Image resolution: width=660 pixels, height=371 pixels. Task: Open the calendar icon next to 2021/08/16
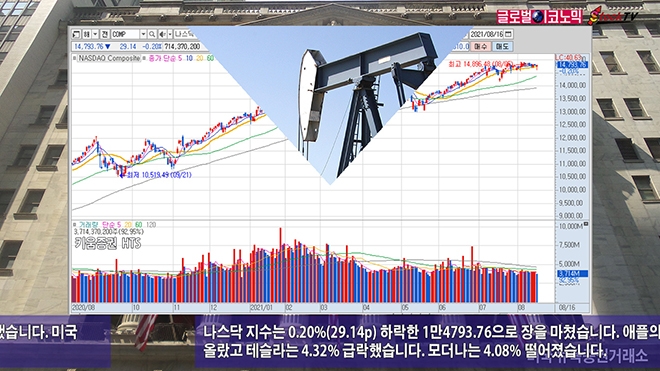tap(508, 34)
